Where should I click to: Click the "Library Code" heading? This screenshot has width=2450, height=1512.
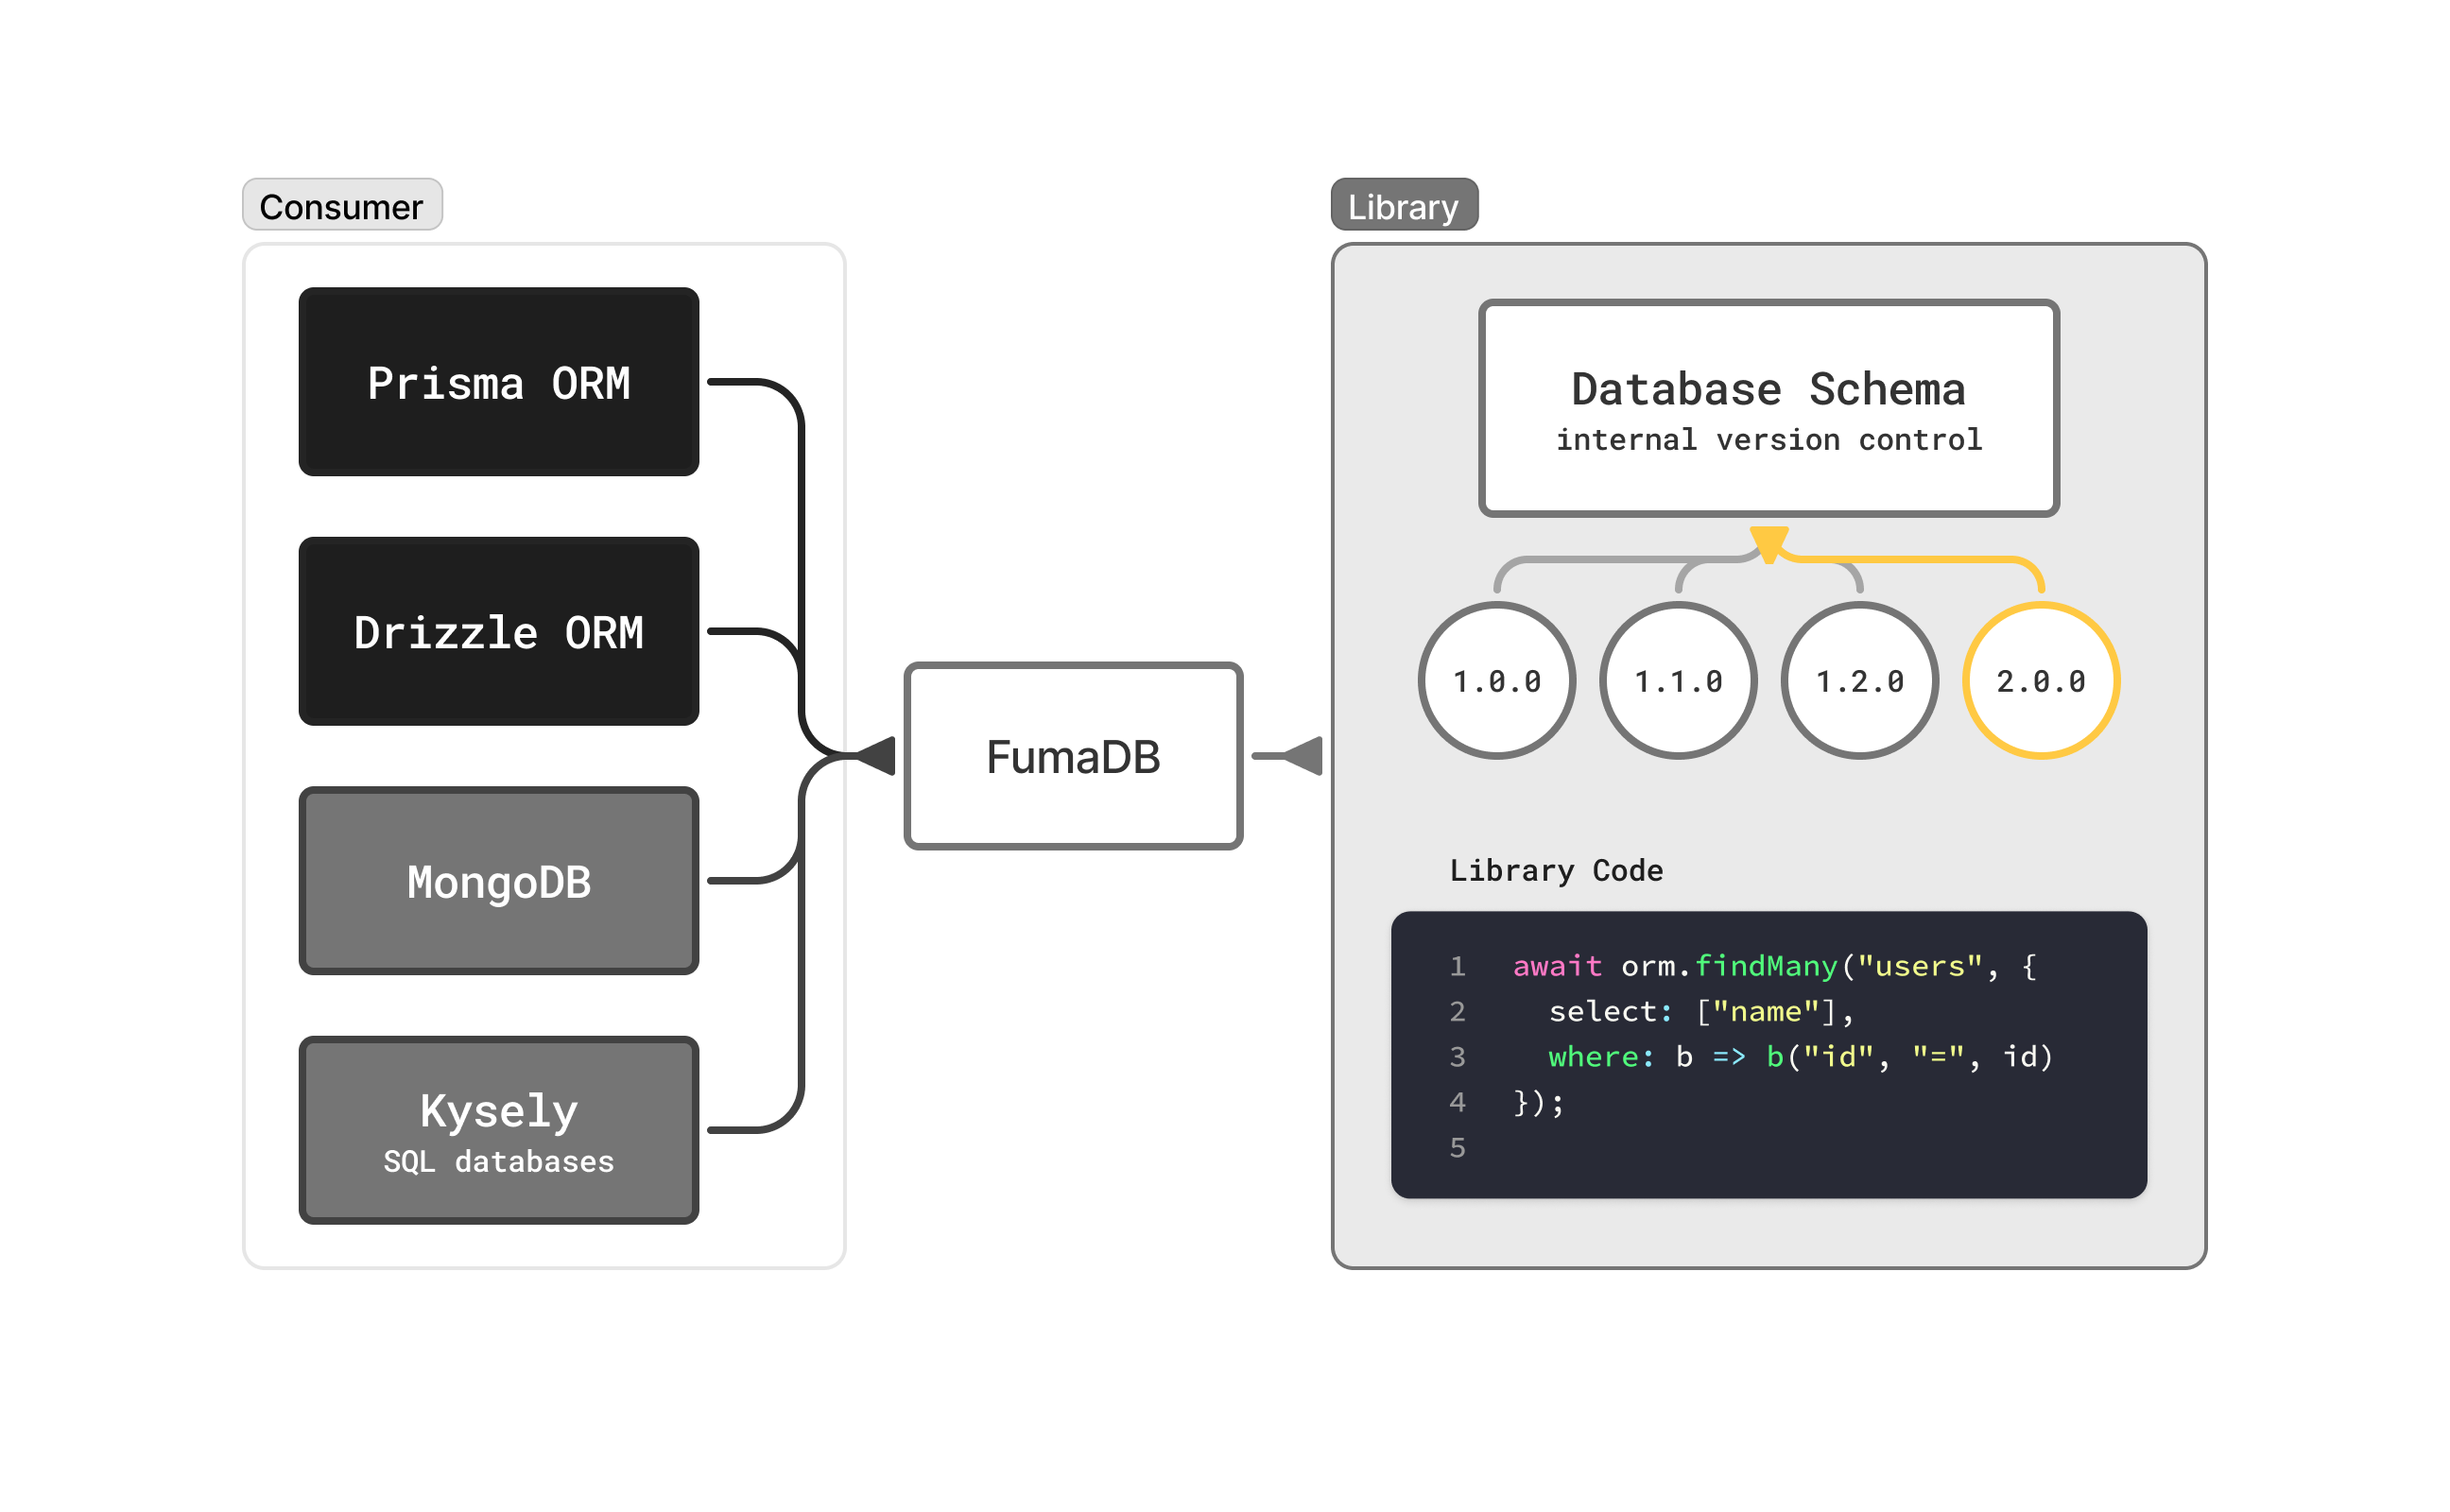(1557, 871)
